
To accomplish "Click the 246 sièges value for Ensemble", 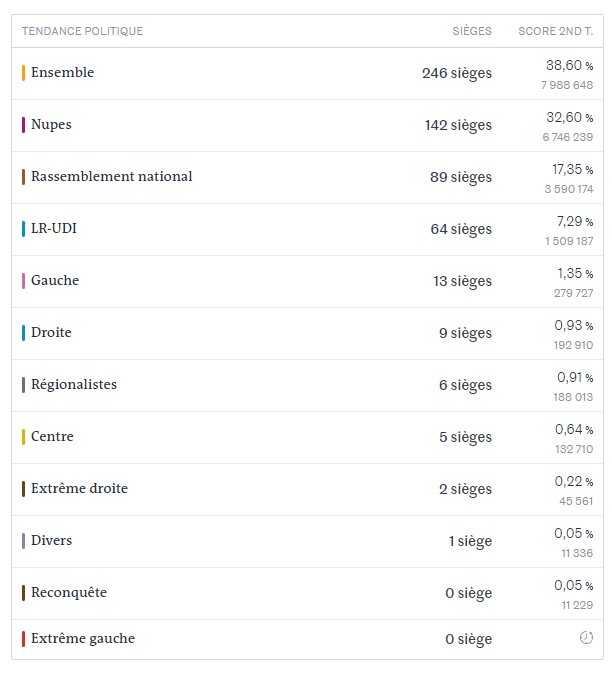I will (456, 73).
